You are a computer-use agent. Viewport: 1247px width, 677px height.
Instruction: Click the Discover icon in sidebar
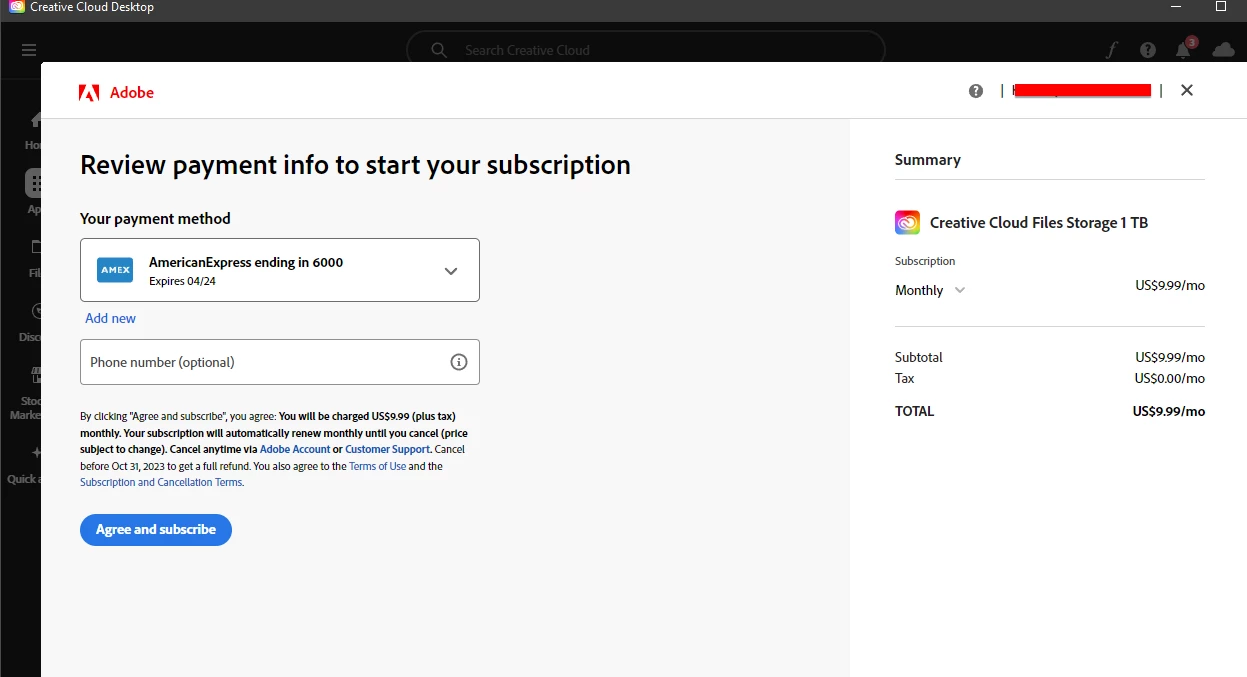point(36,311)
